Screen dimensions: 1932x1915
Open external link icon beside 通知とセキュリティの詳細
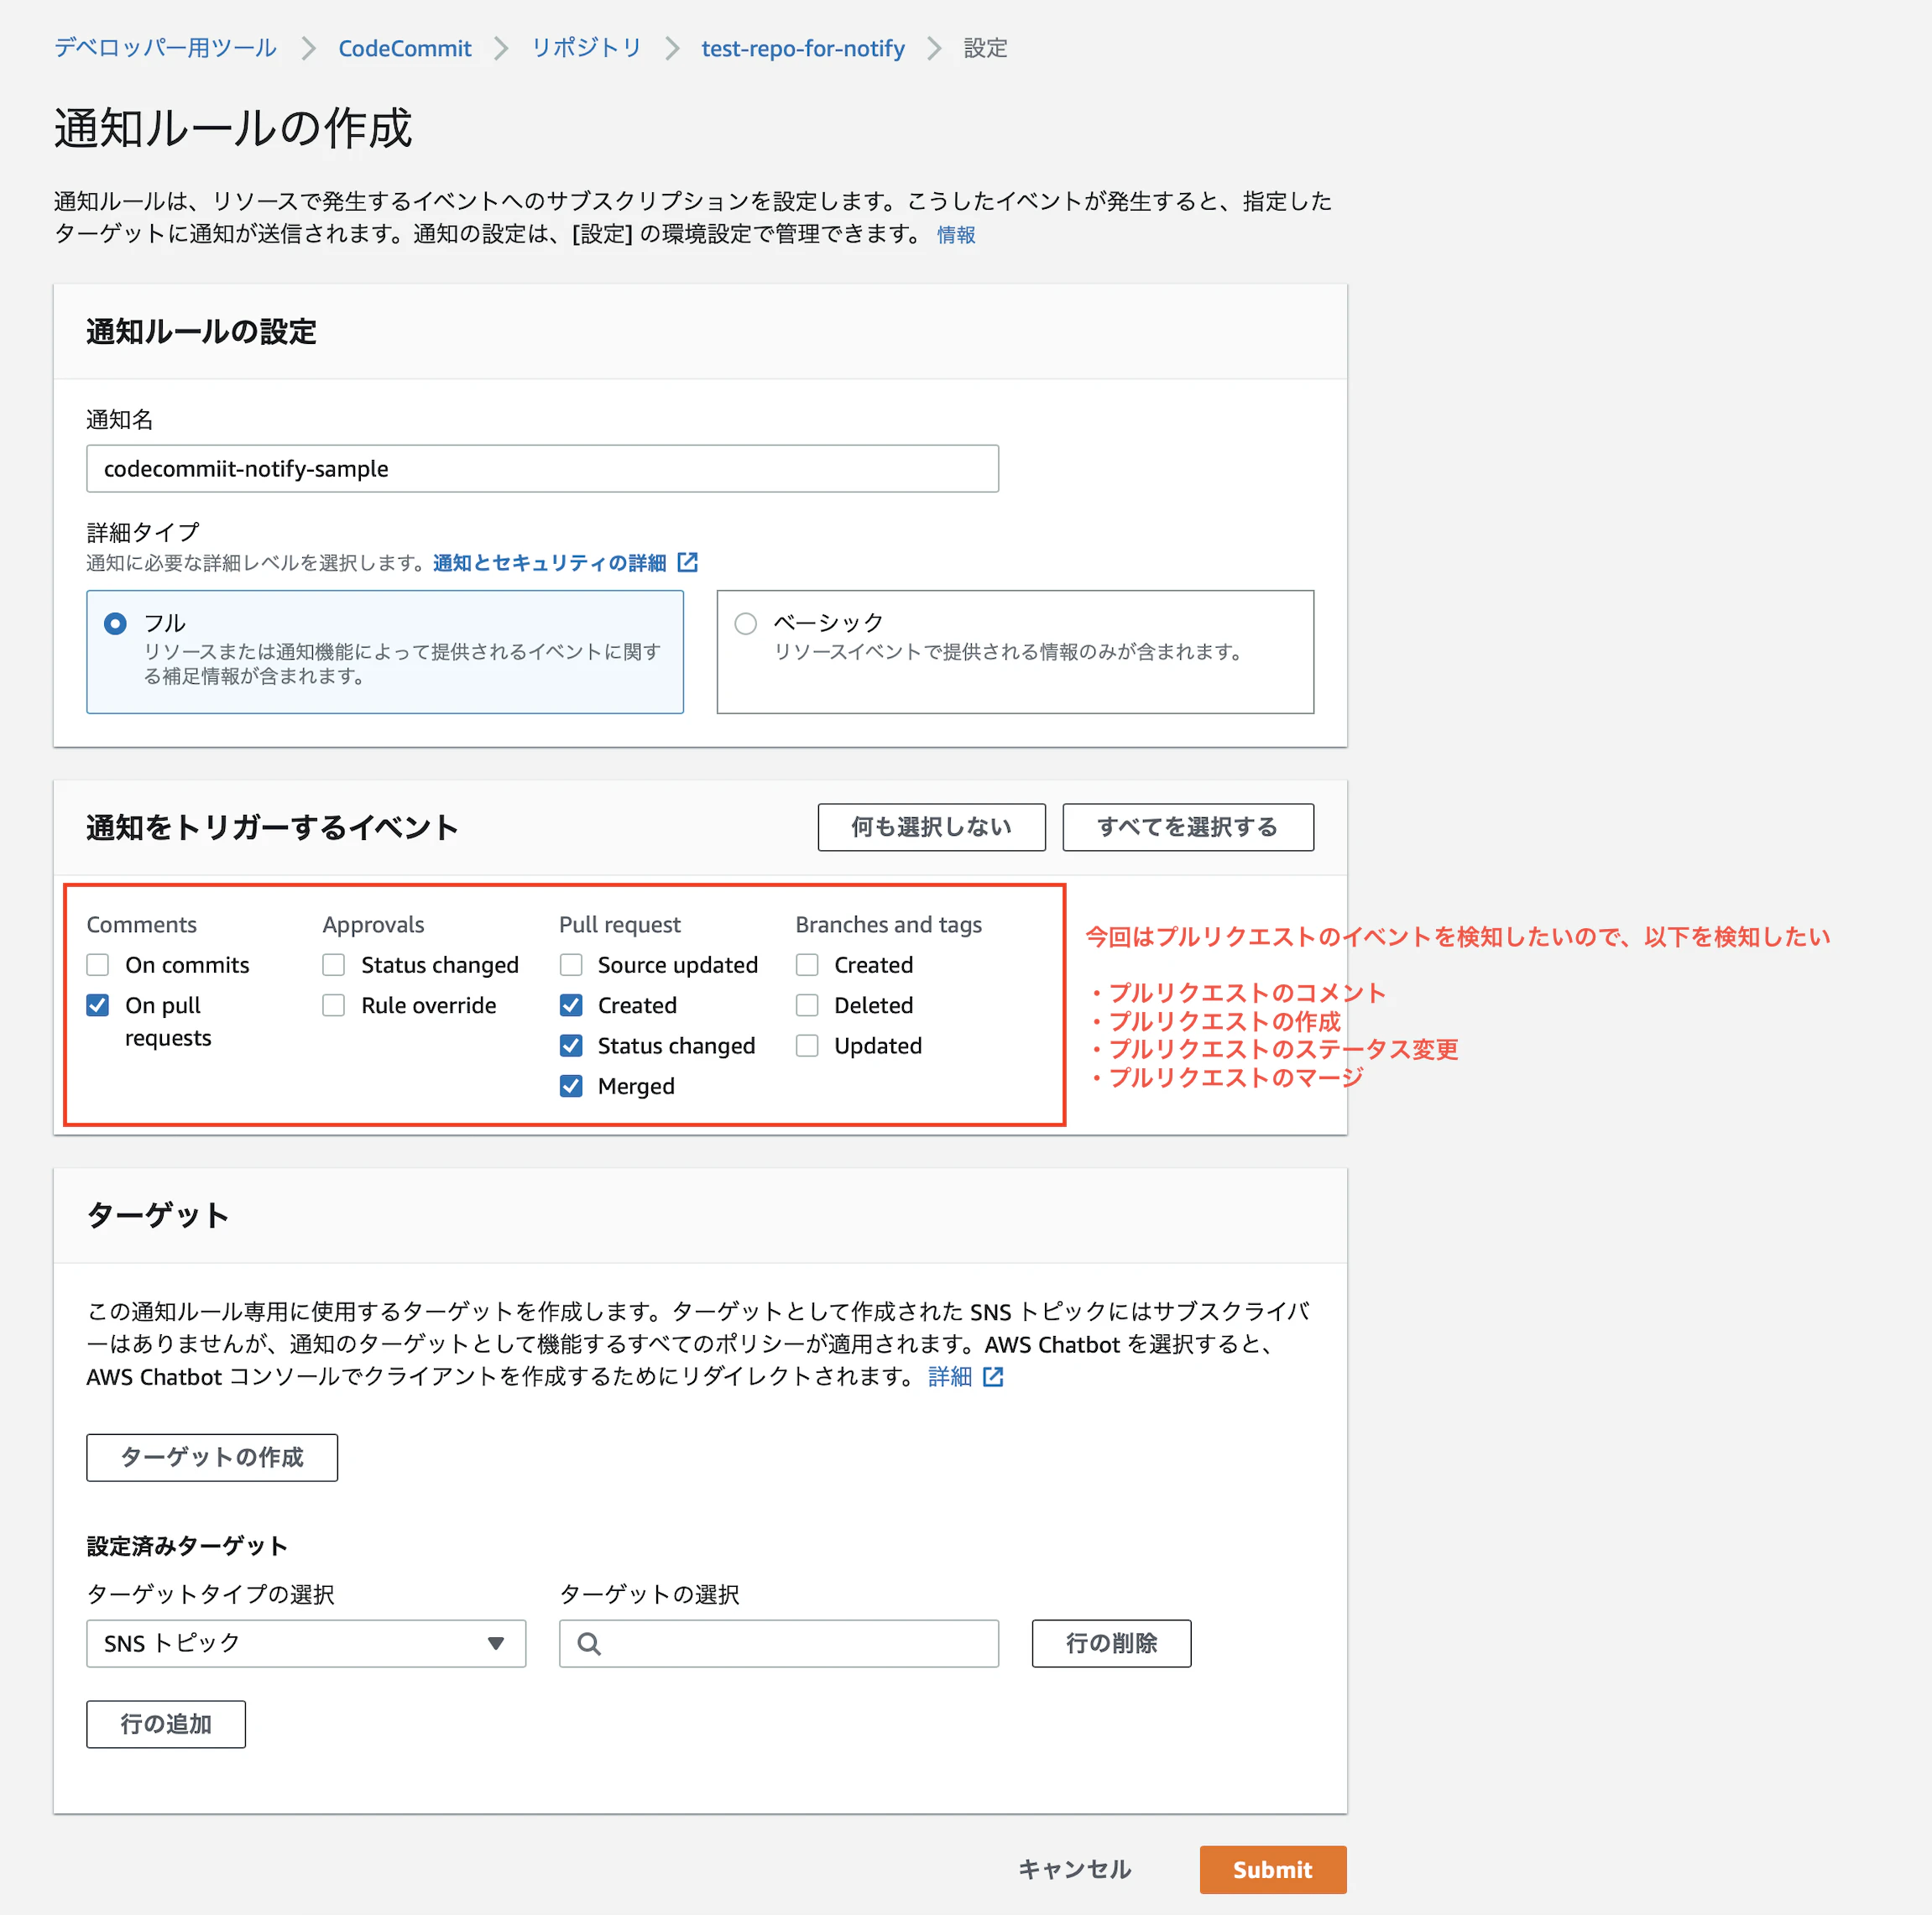click(x=688, y=562)
